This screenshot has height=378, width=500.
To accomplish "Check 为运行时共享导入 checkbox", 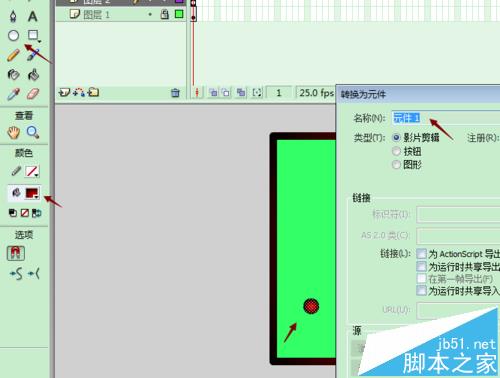I will pos(422,290).
